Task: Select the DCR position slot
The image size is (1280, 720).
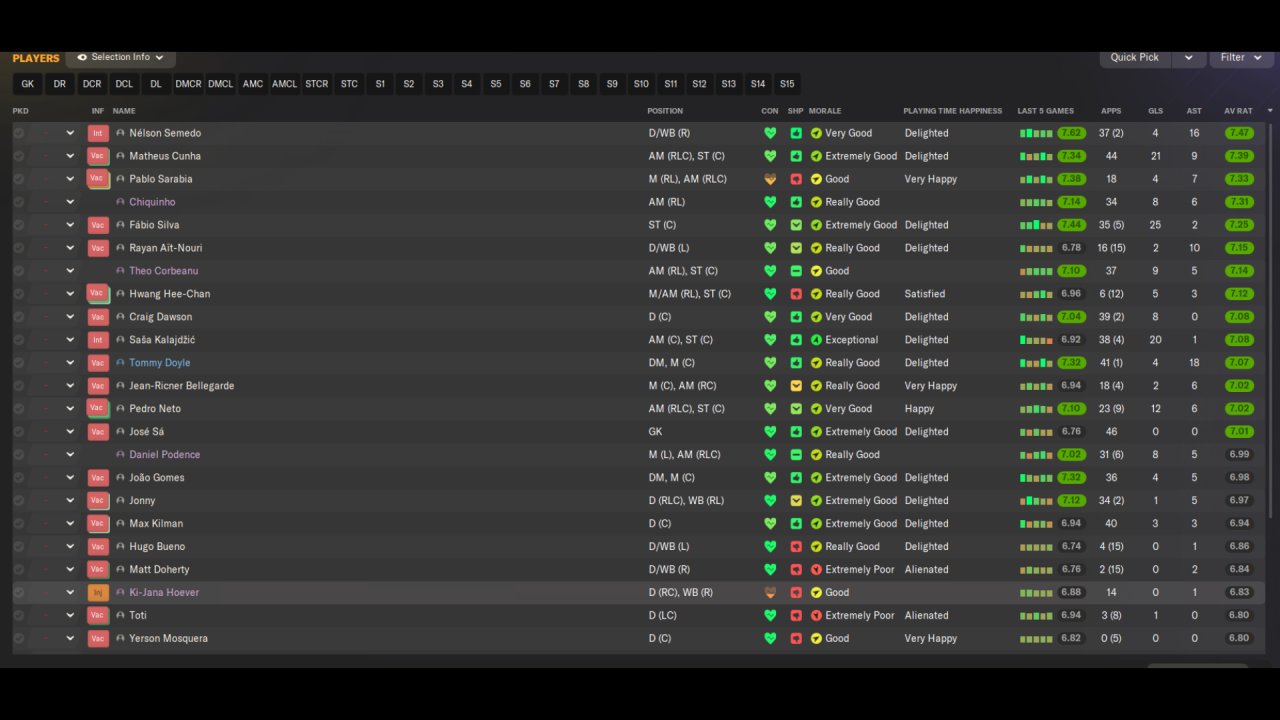Action: click(92, 84)
